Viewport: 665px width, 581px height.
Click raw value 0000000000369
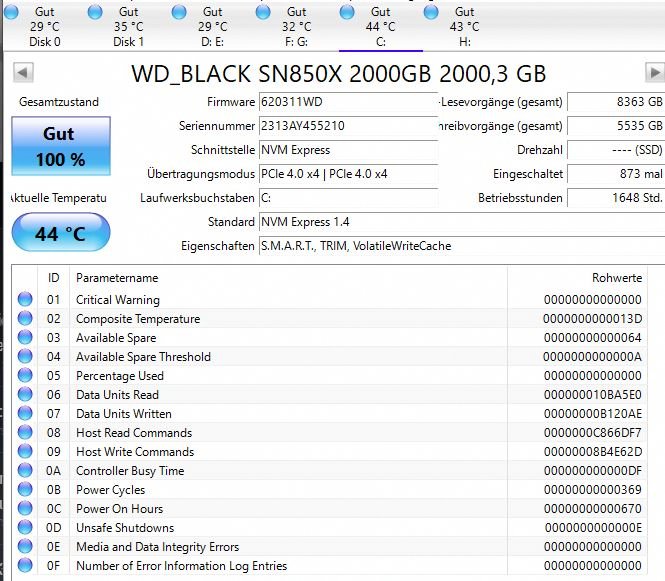592,490
